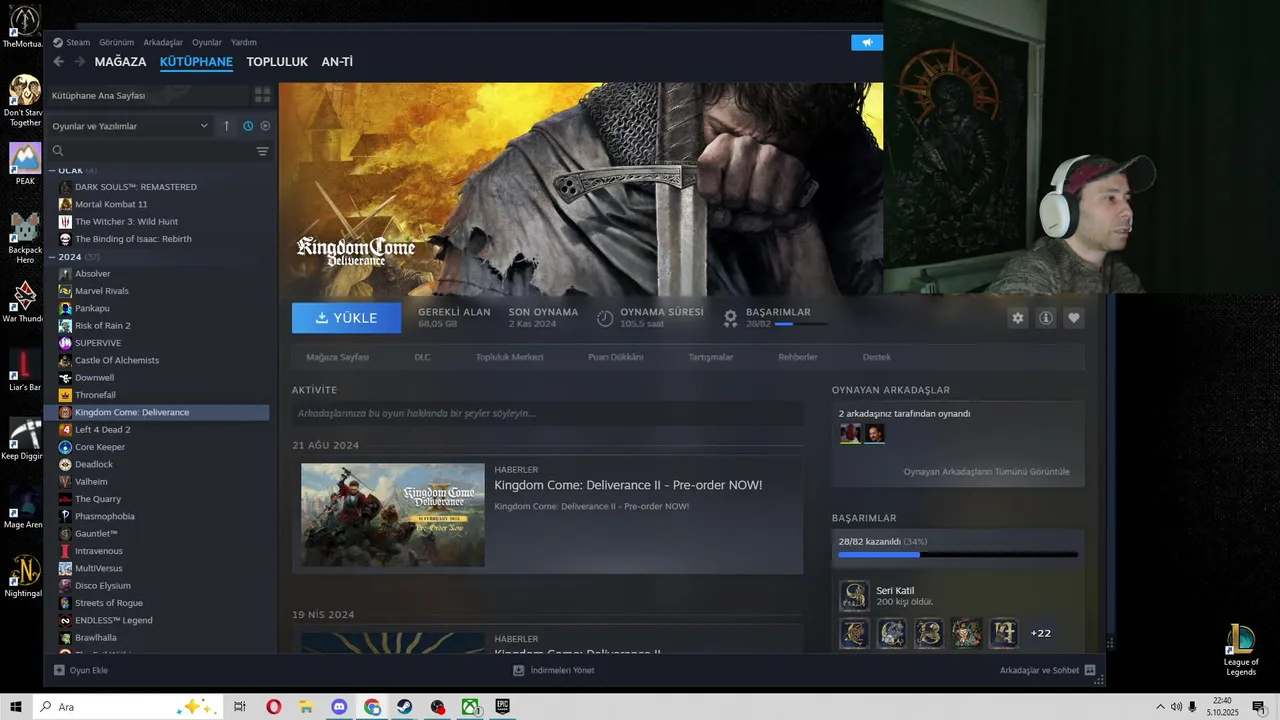Image resolution: width=1280 pixels, height=720 pixels.
Task: Open the AN-Tİ profile tab
Action: [337, 62]
